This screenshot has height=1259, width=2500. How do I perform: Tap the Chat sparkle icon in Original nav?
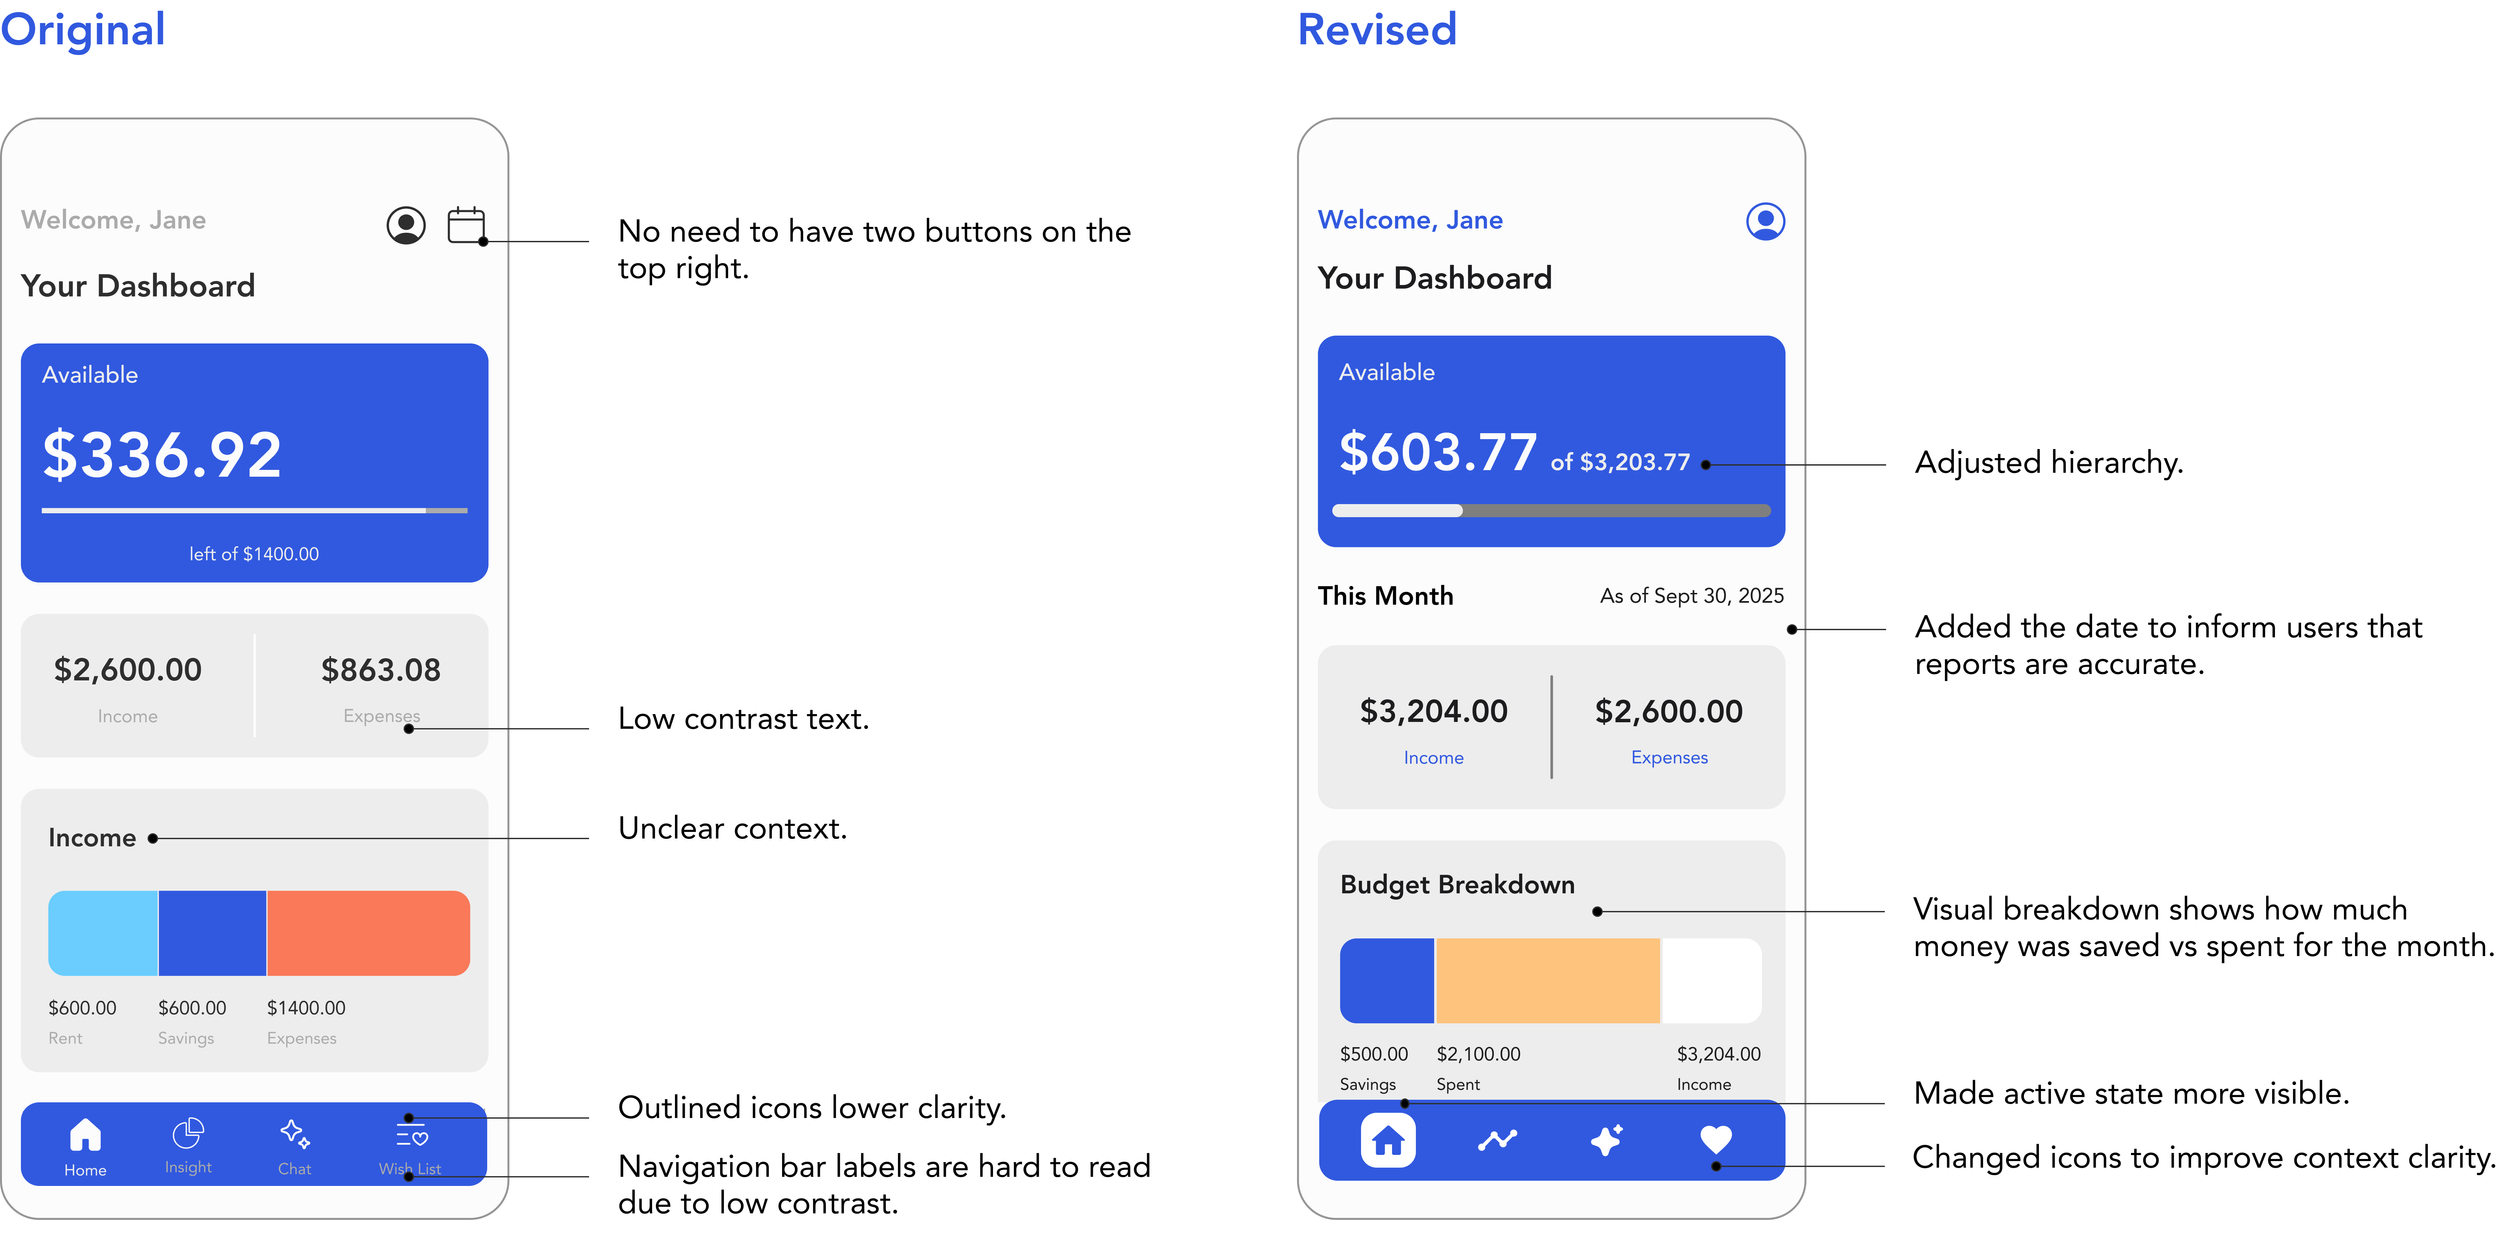pyautogui.click(x=294, y=1134)
